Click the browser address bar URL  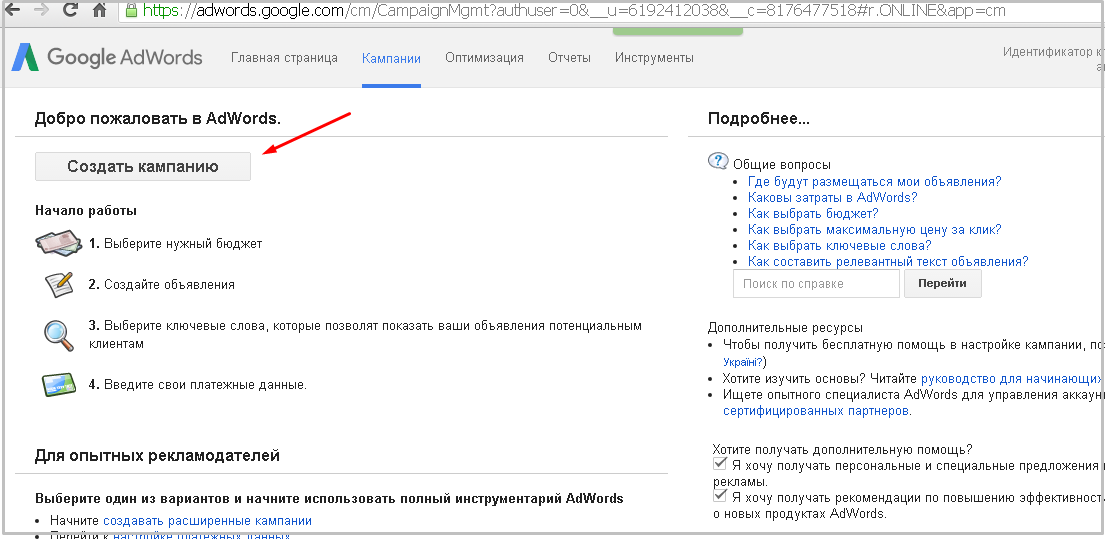(574, 11)
